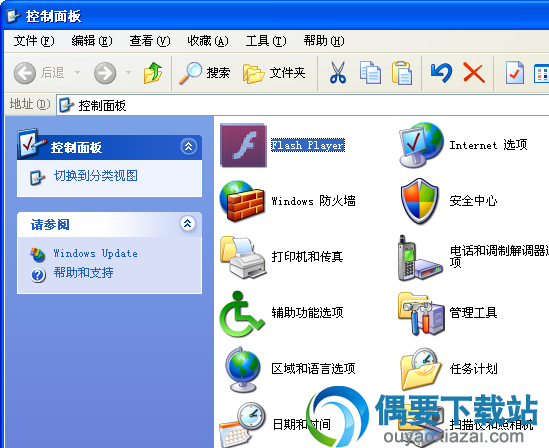Open the 任务计划 folder clock icon

(421, 369)
